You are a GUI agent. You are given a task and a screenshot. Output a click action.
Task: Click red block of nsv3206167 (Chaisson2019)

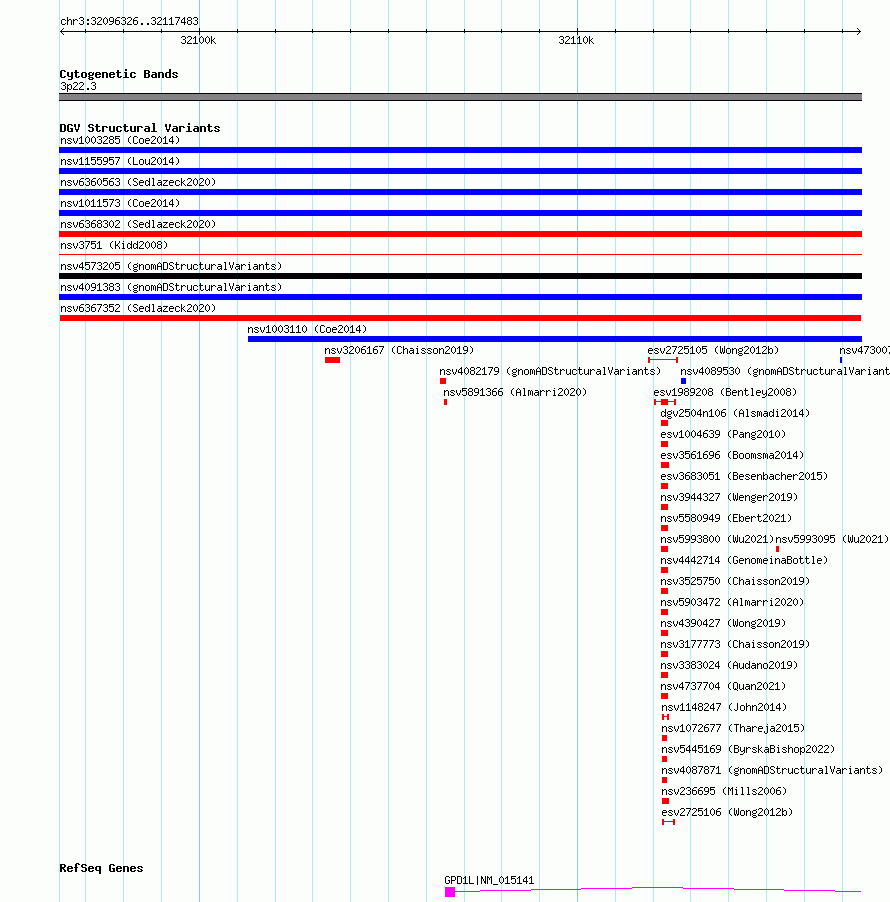333,360
